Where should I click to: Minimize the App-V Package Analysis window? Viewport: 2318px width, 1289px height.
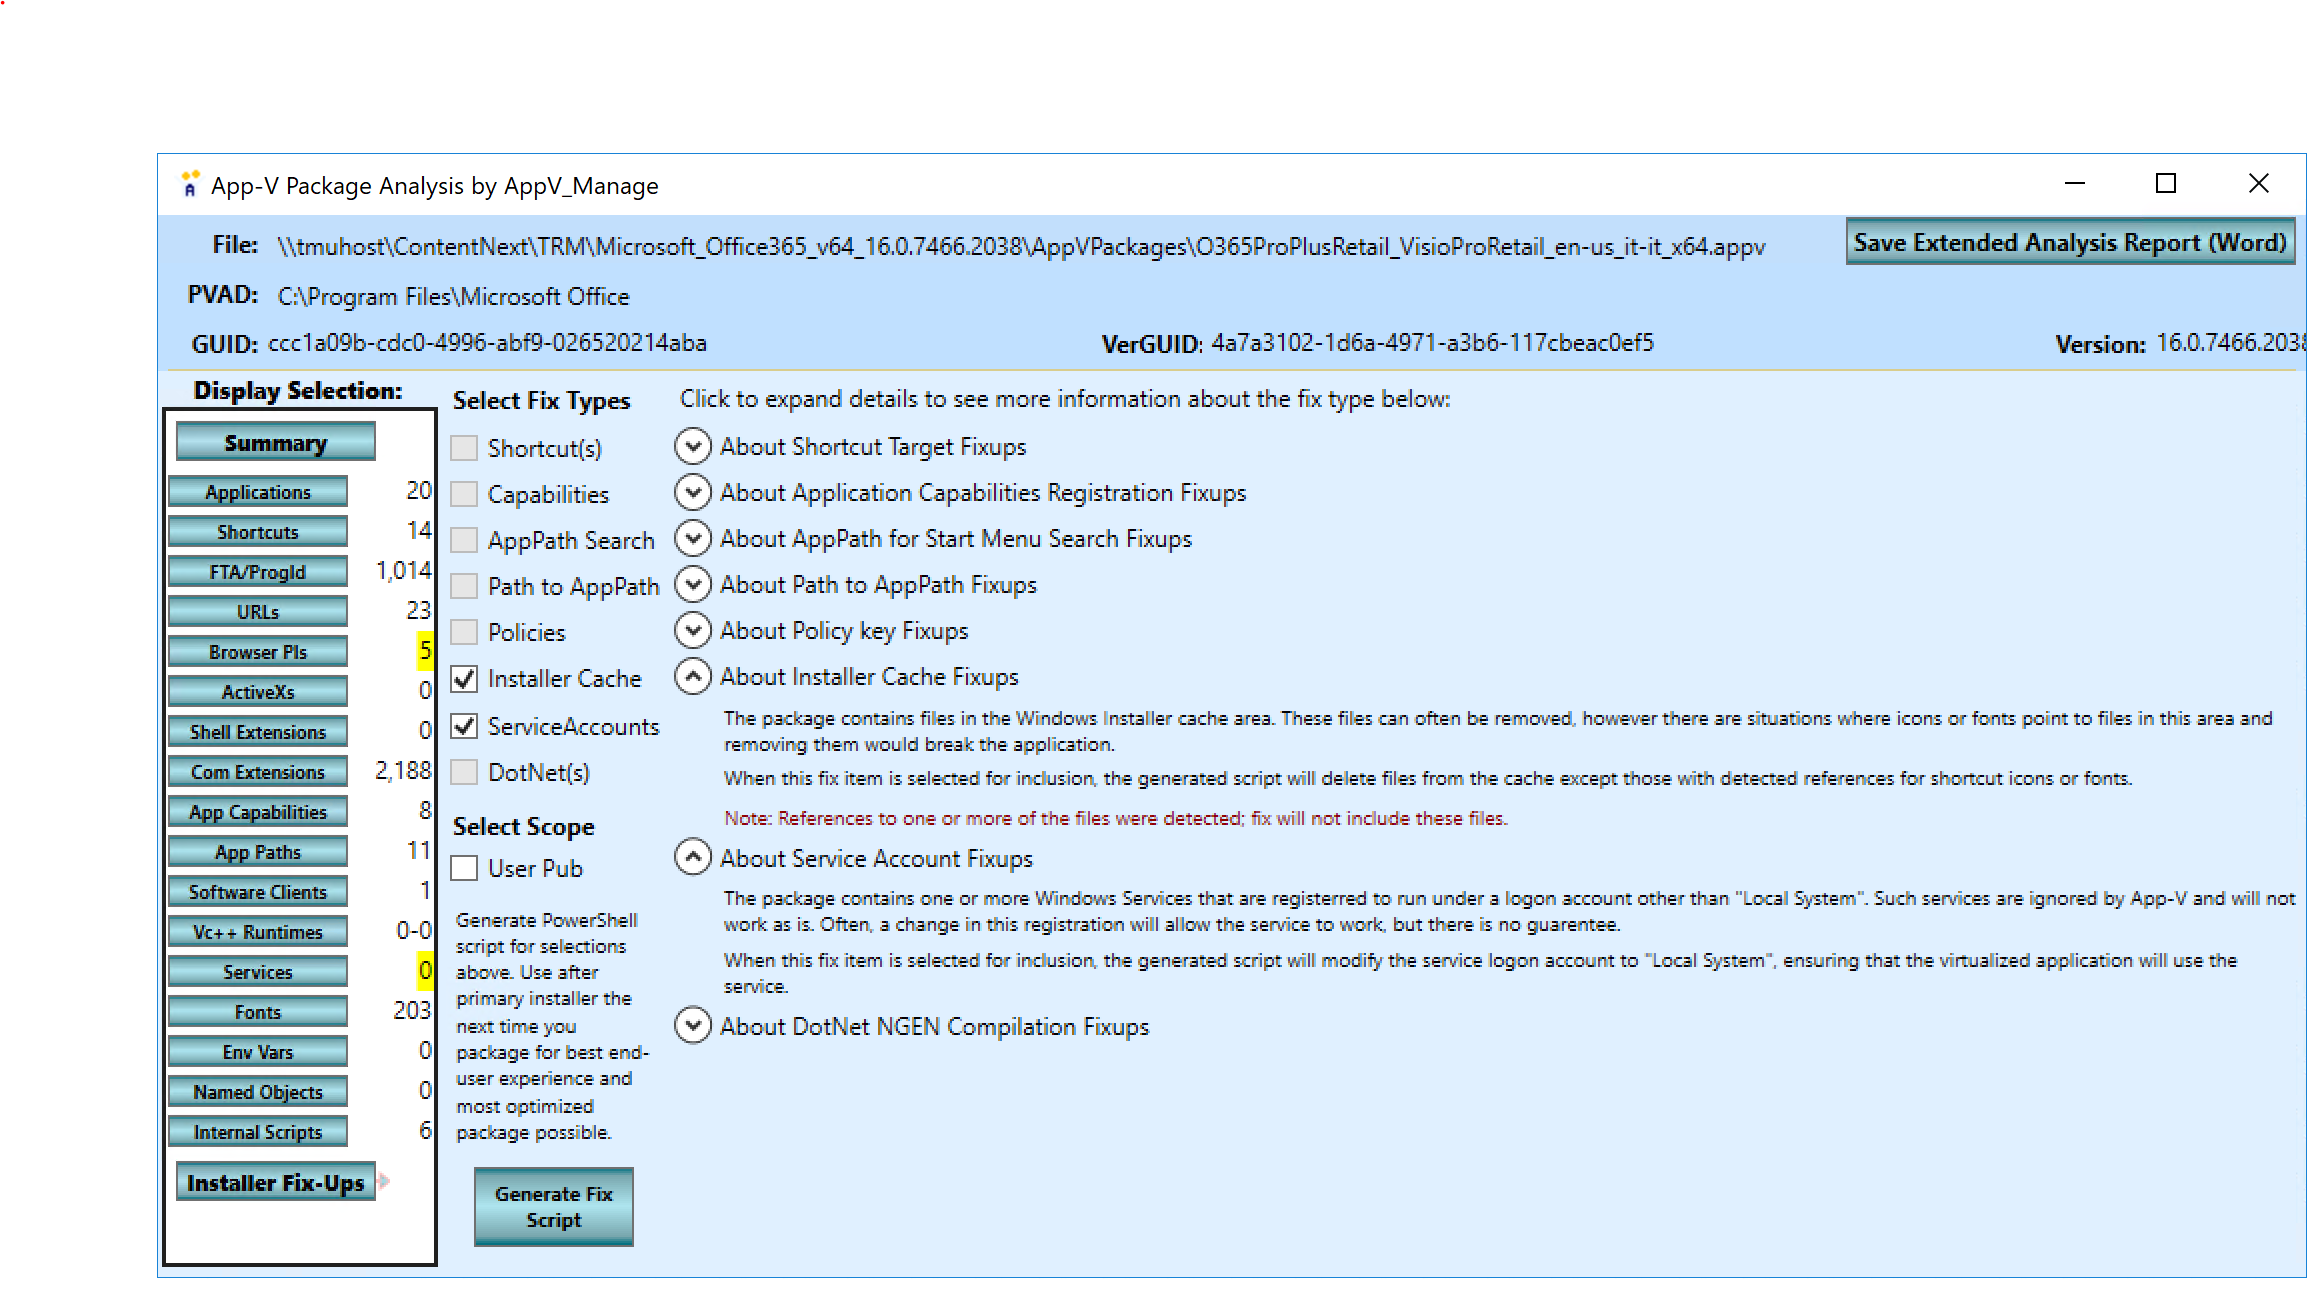coord(2074,184)
